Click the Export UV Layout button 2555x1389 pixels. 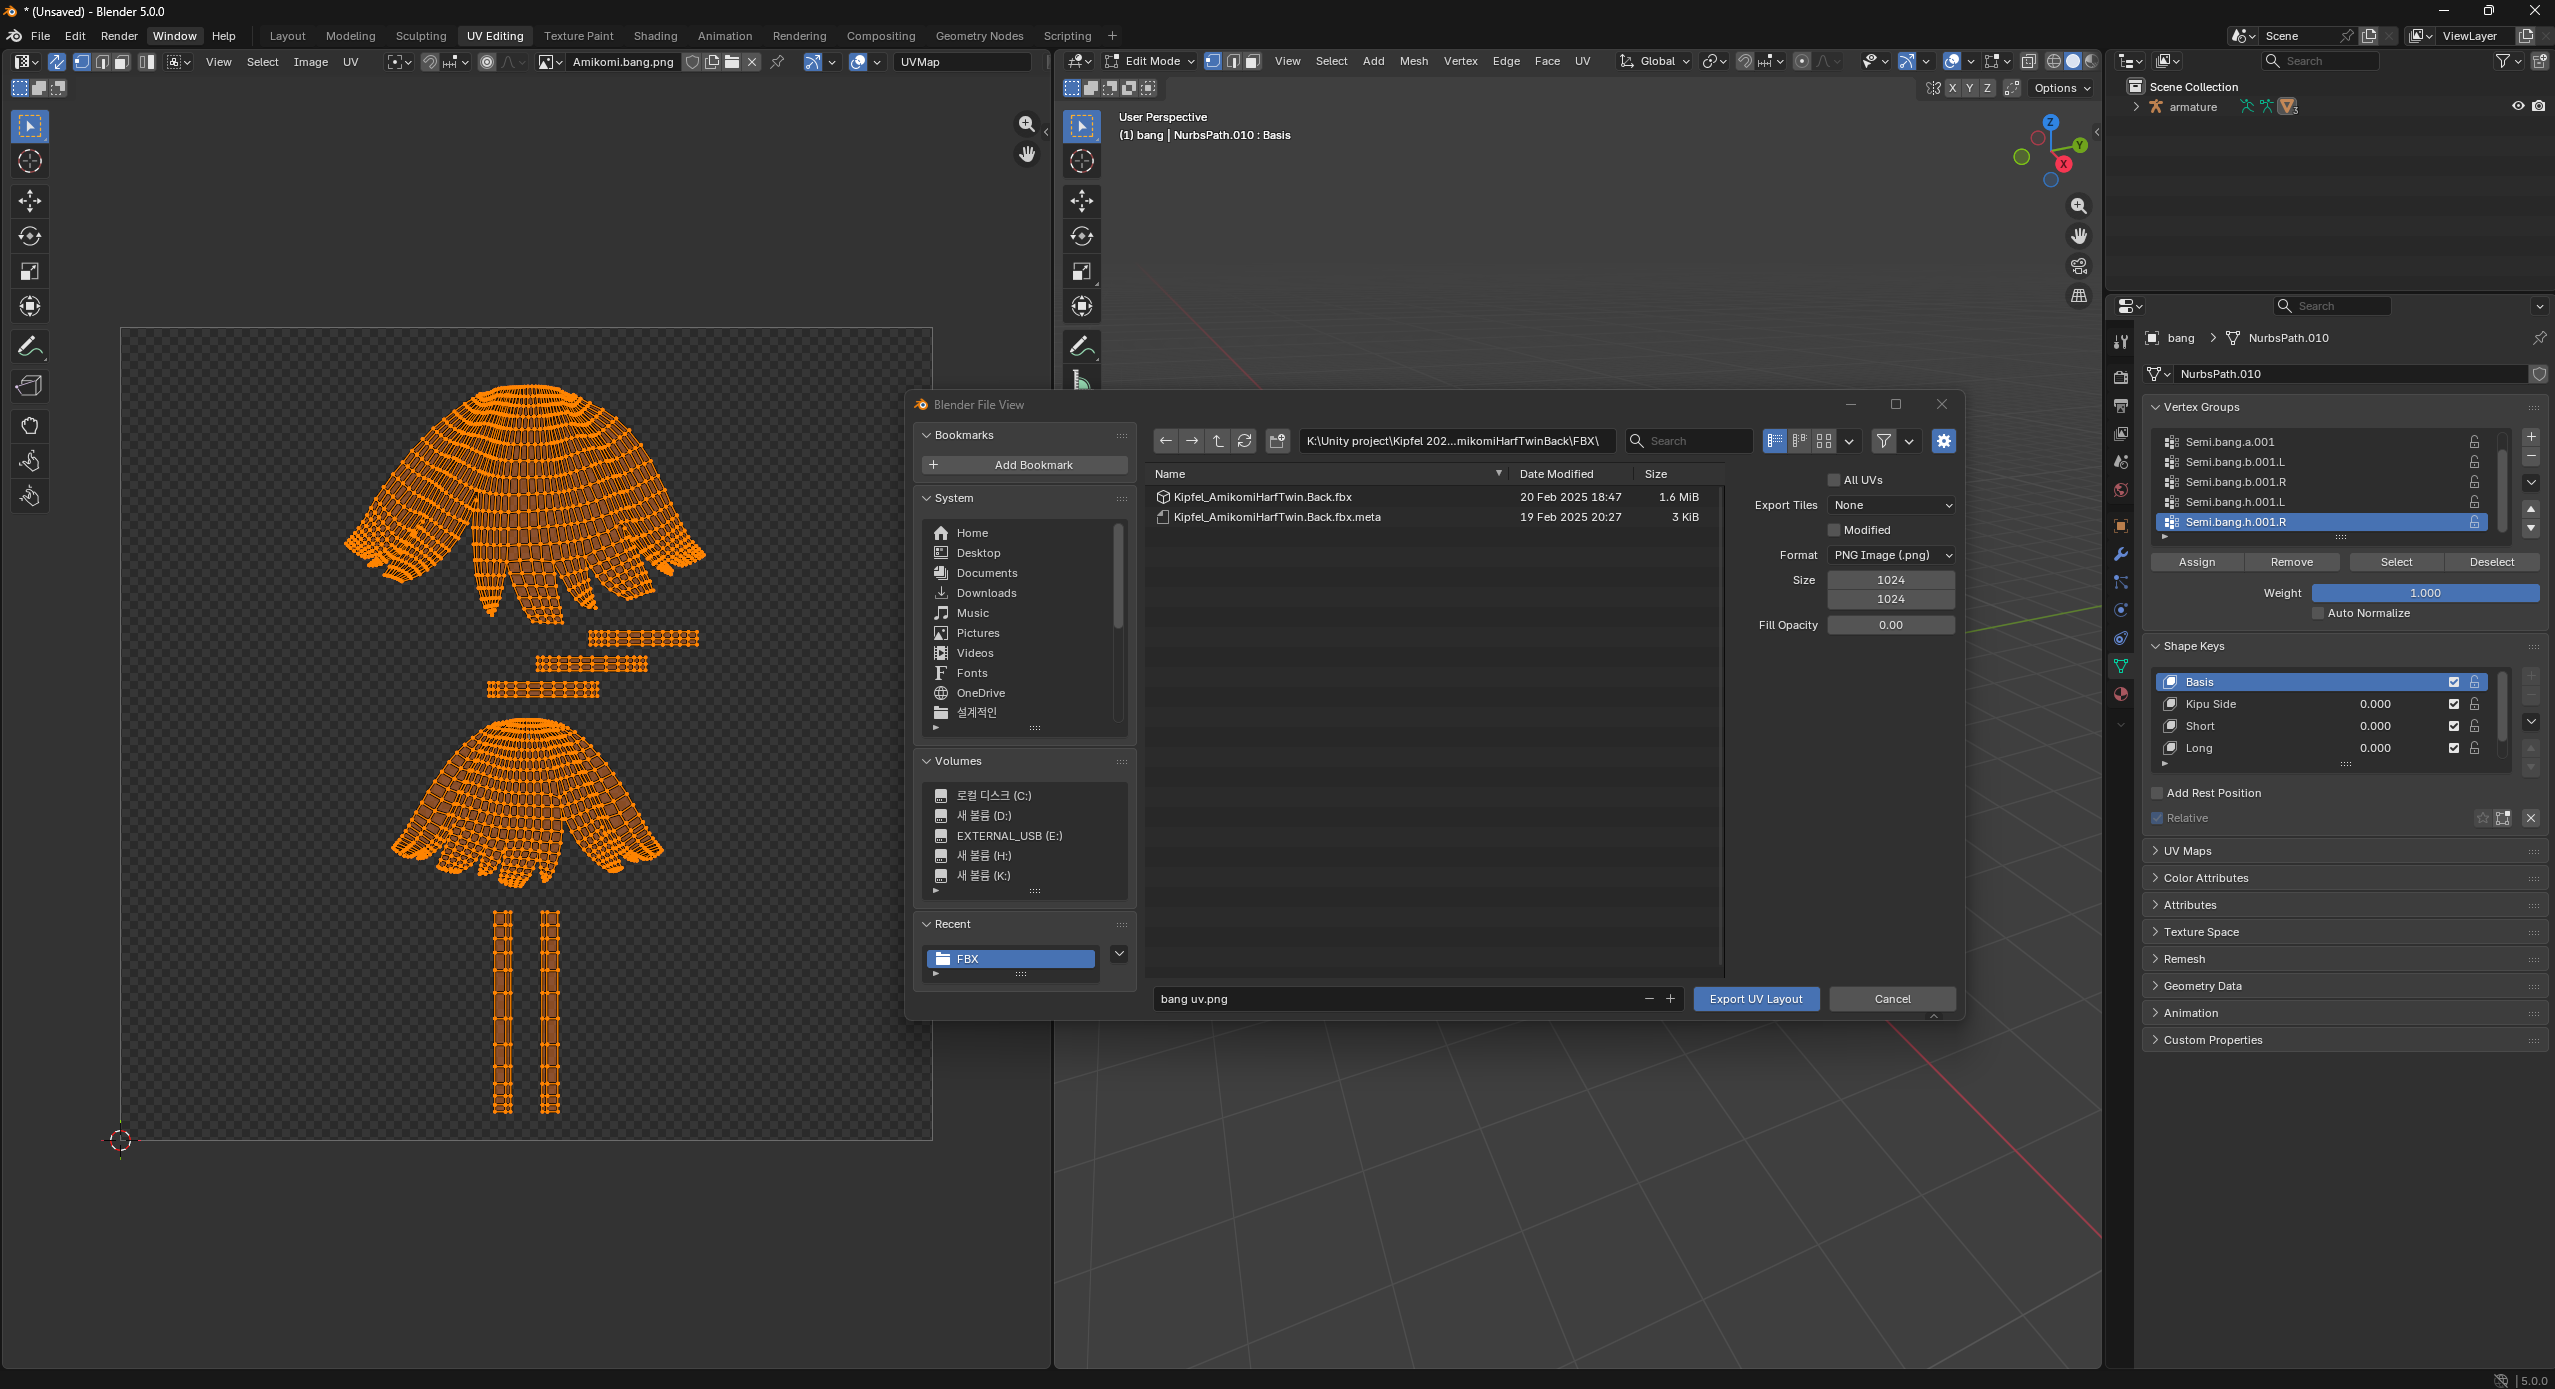pyautogui.click(x=1756, y=999)
